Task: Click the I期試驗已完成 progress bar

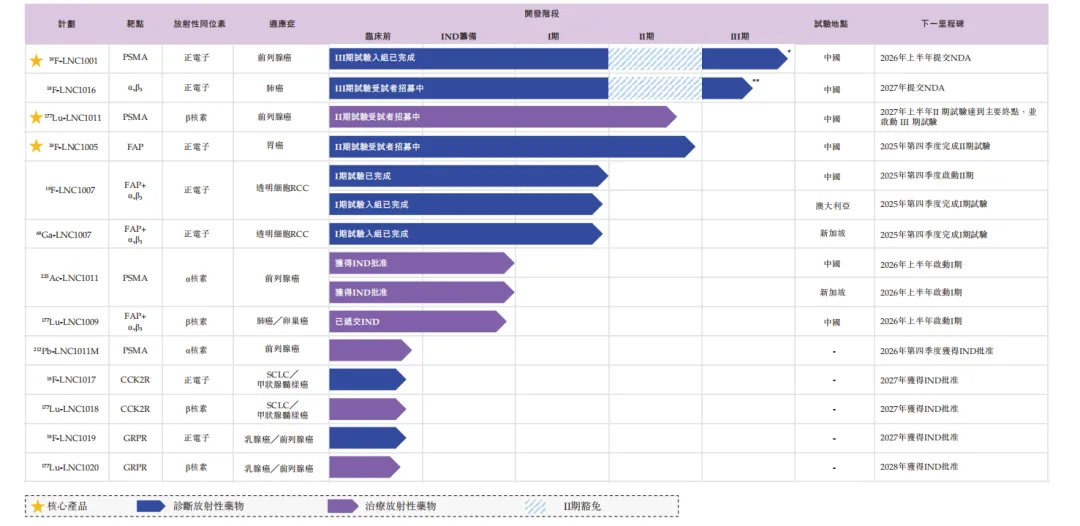Action: pos(467,176)
